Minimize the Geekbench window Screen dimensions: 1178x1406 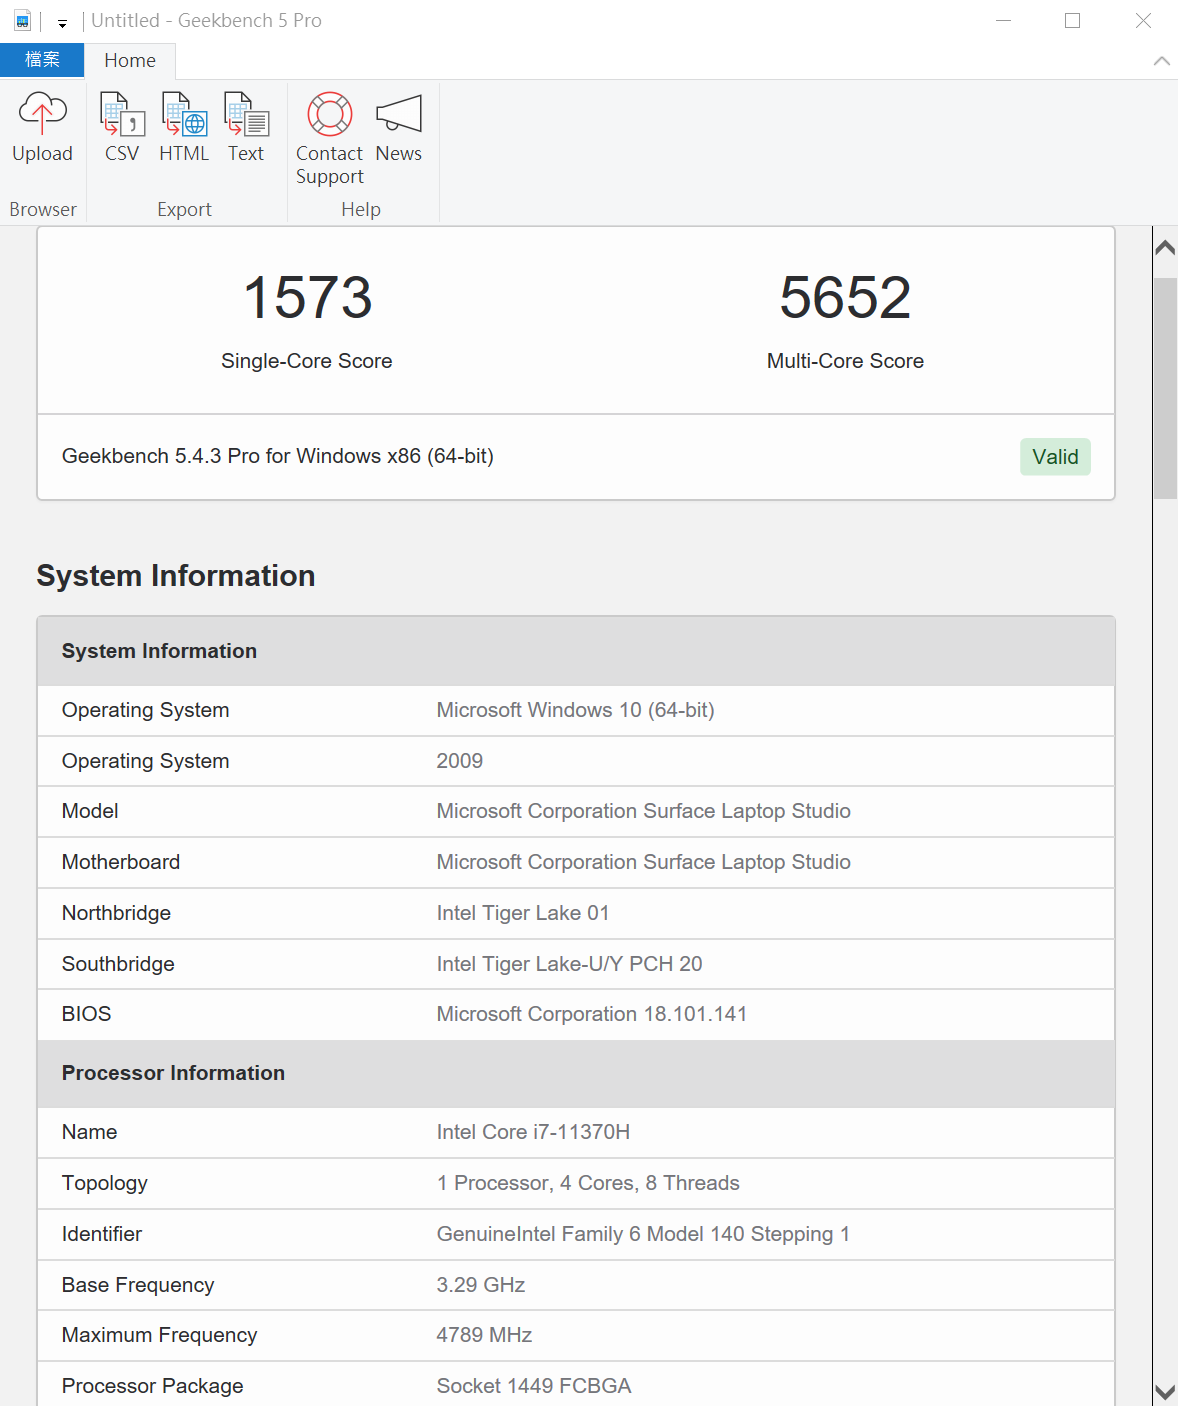tap(1003, 20)
